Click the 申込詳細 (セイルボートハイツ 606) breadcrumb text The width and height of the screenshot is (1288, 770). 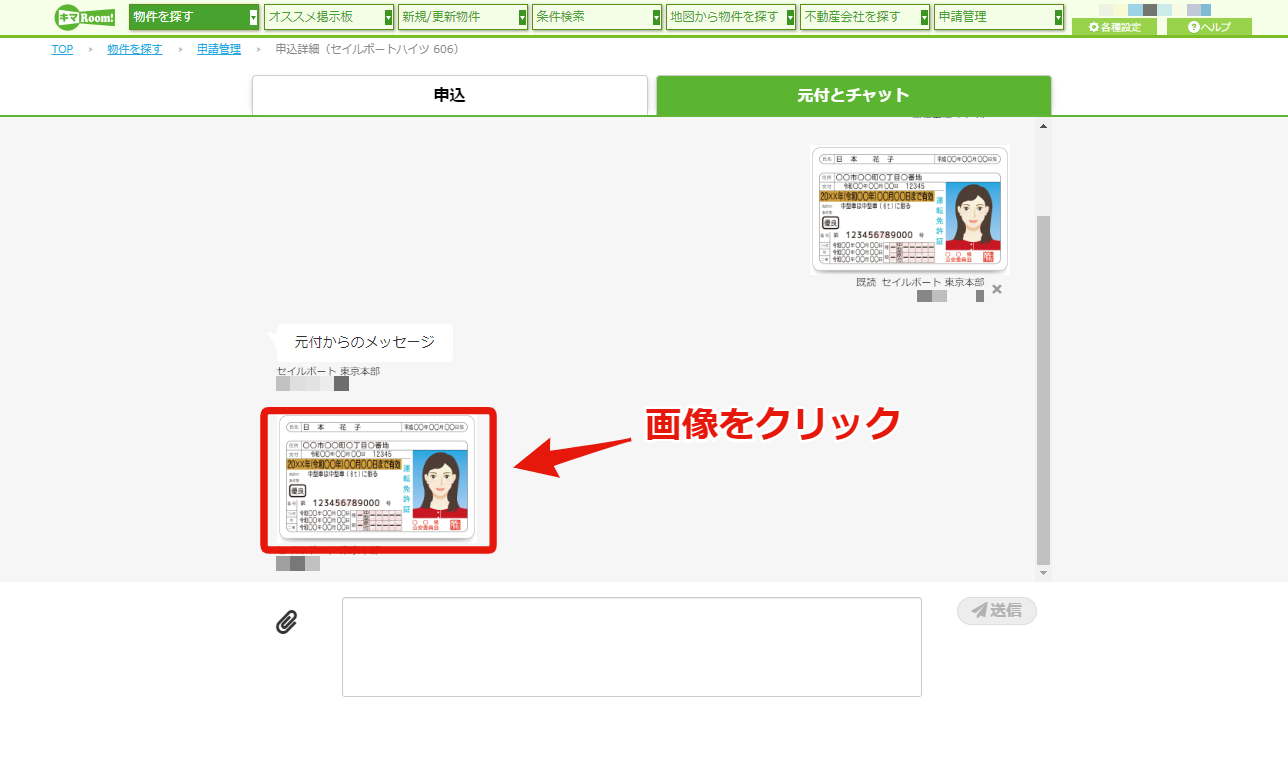click(367, 49)
